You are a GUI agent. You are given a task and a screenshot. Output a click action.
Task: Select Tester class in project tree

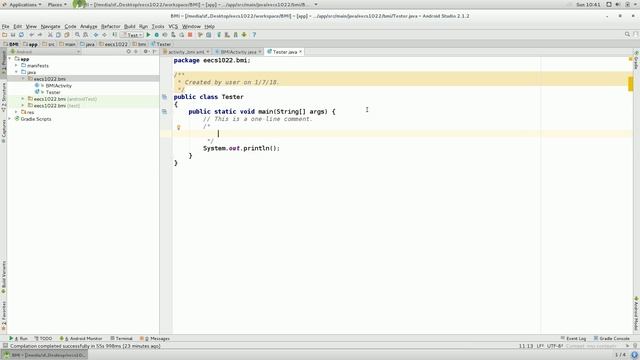53,92
